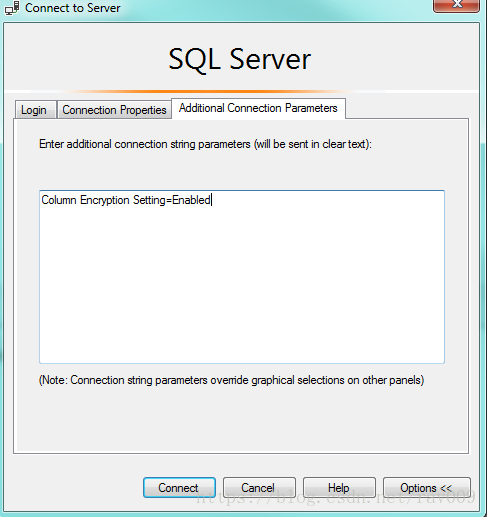Click the Connect to Server title icon
The height and width of the screenshot is (517, 487).
12,8
